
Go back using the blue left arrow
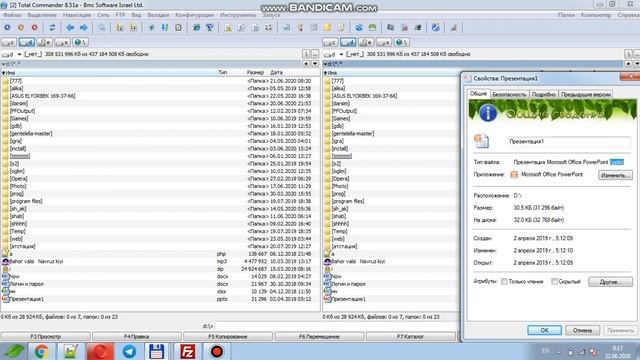pos(70,27)
